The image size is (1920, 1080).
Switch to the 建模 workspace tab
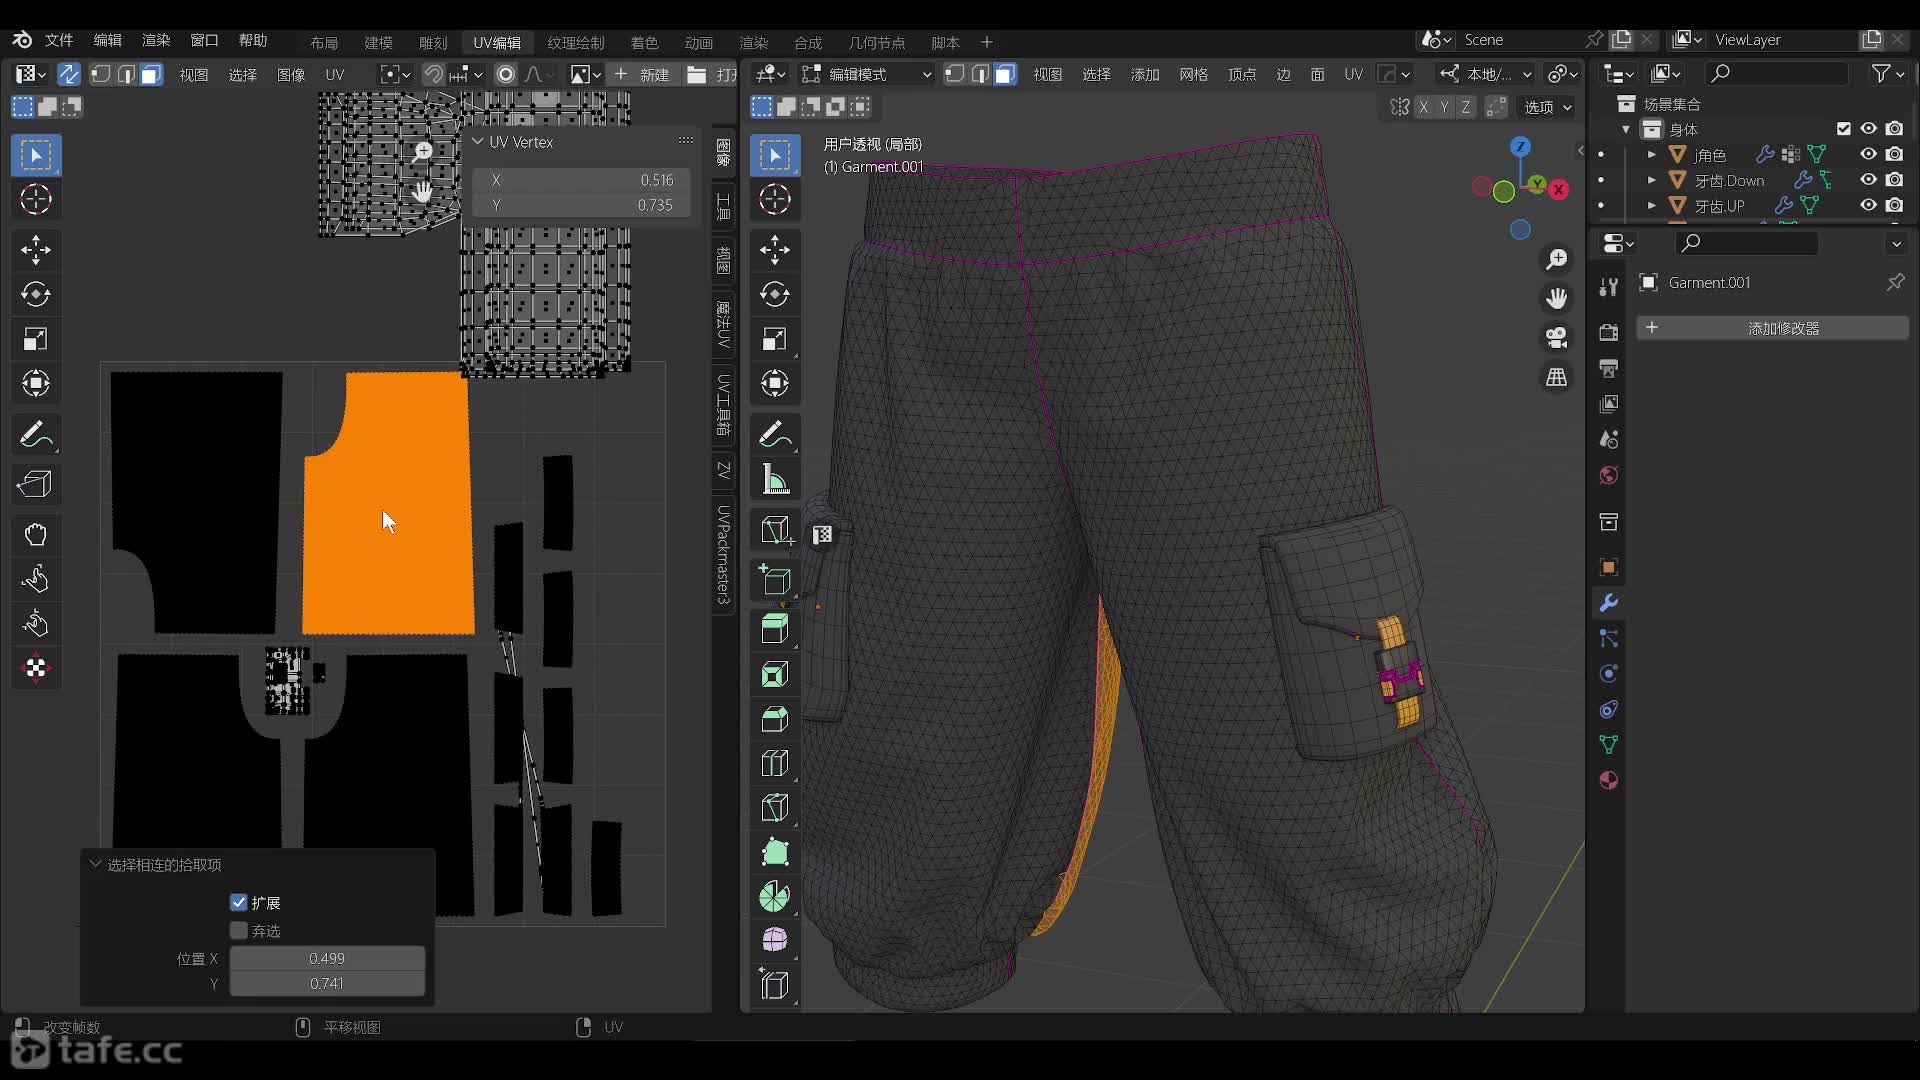(x=378, y=42)
